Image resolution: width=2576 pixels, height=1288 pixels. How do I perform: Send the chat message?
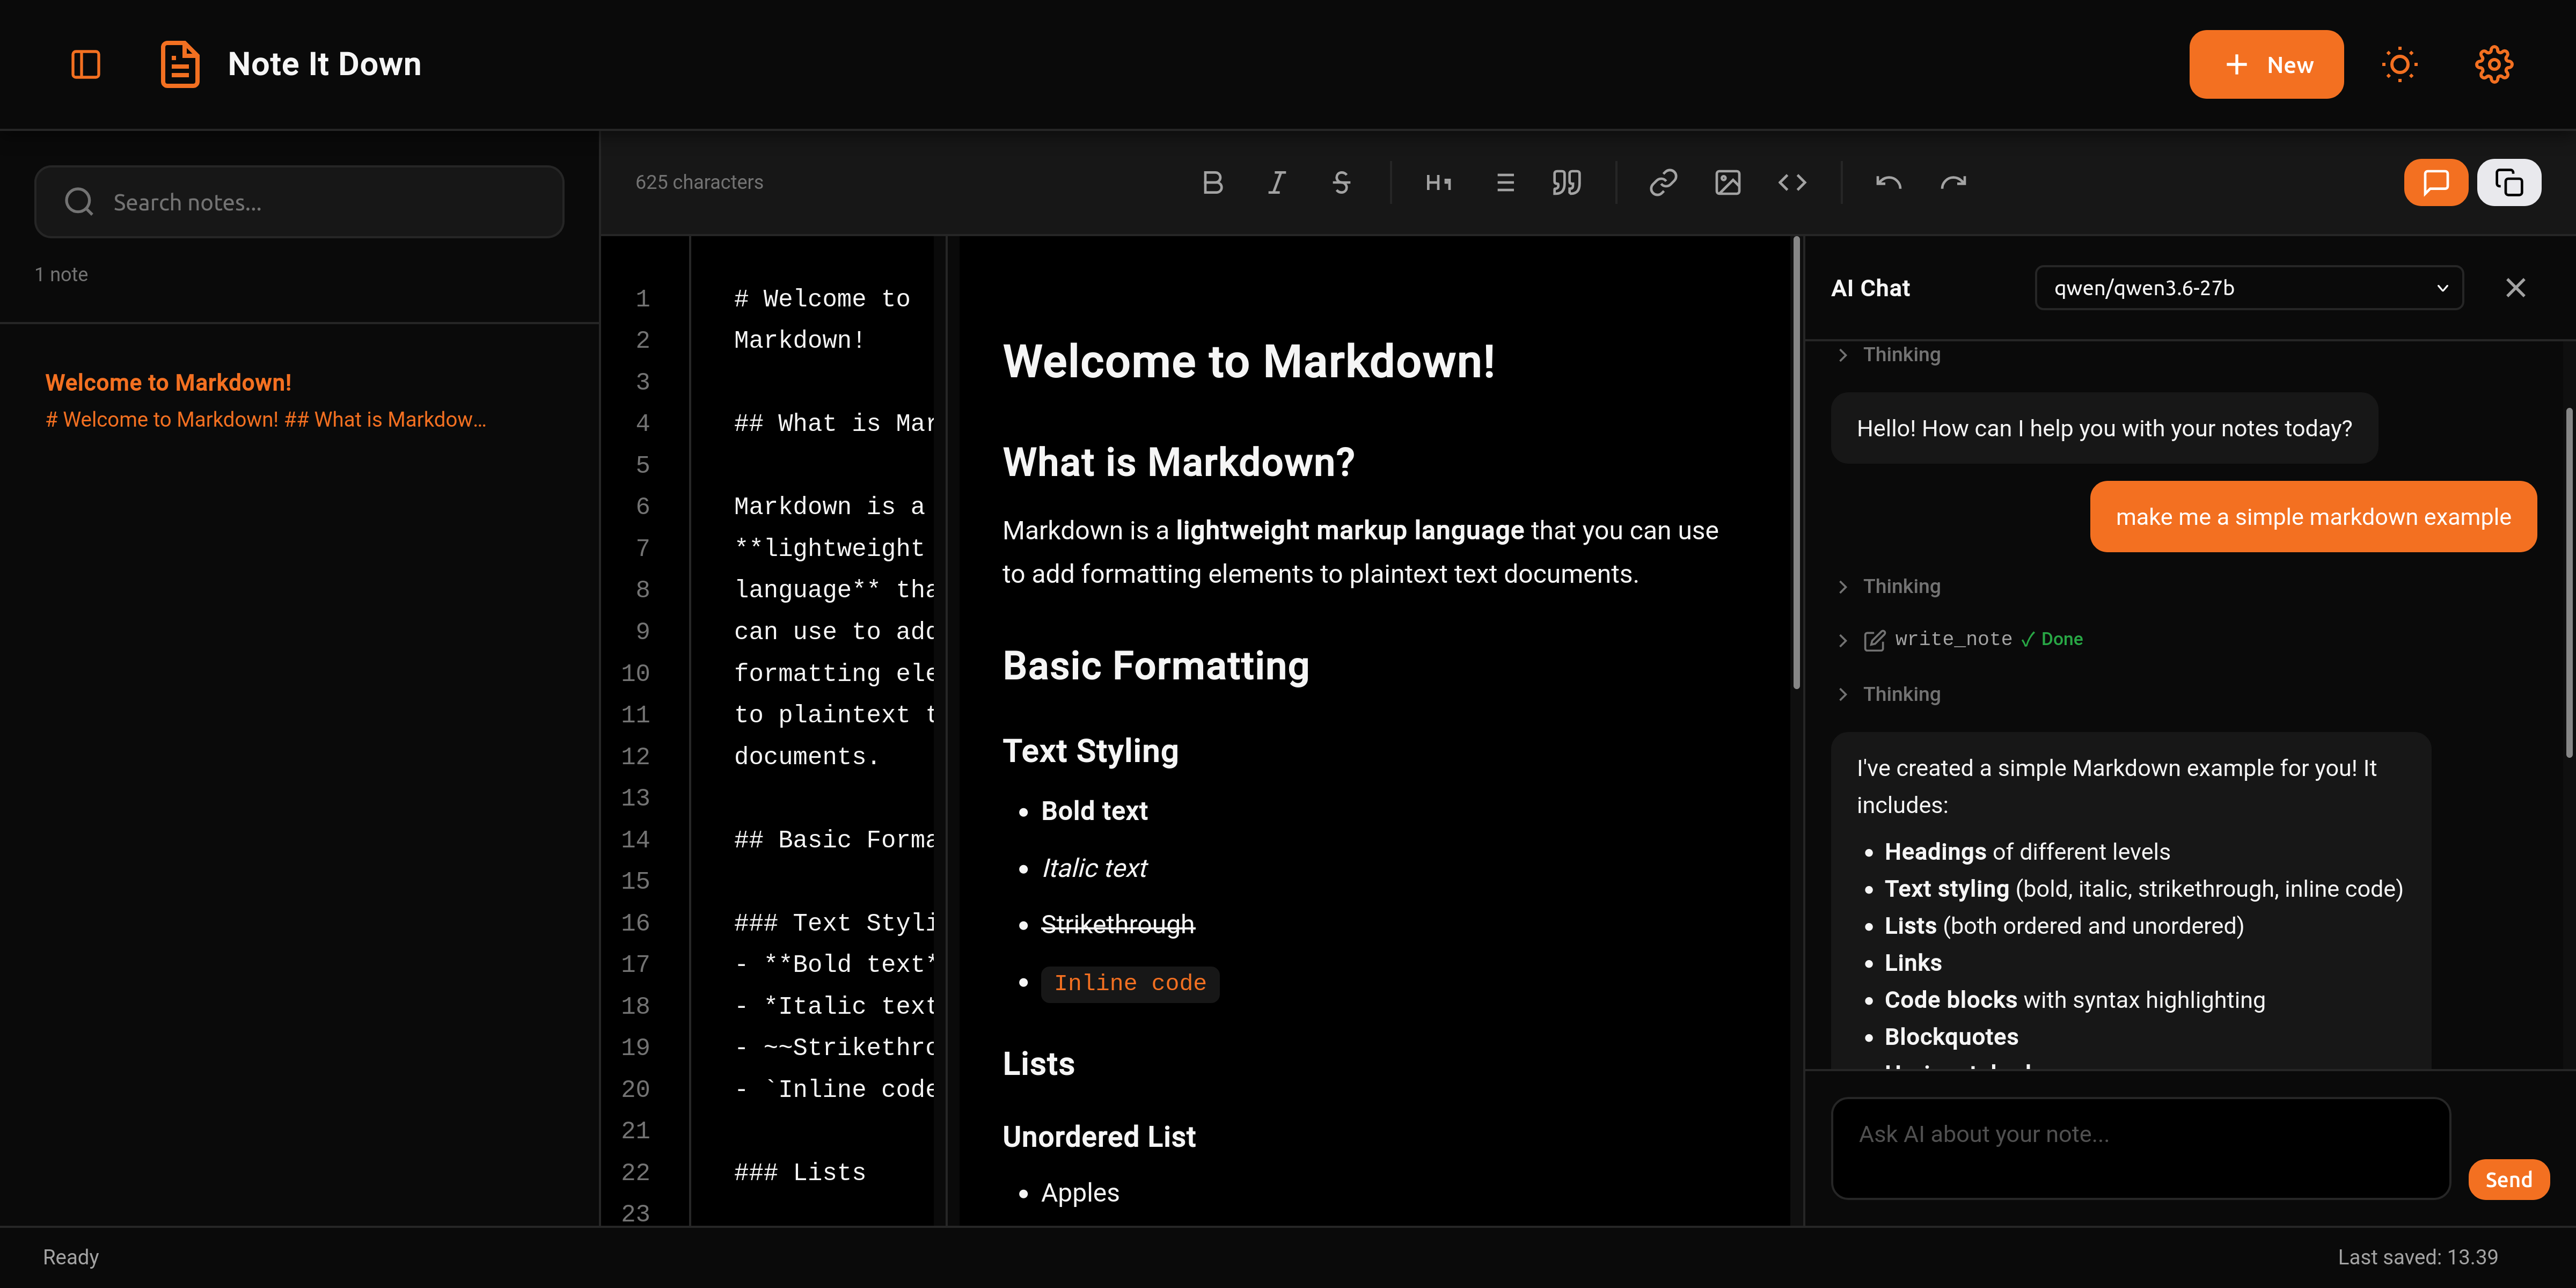[2509, 1180]
